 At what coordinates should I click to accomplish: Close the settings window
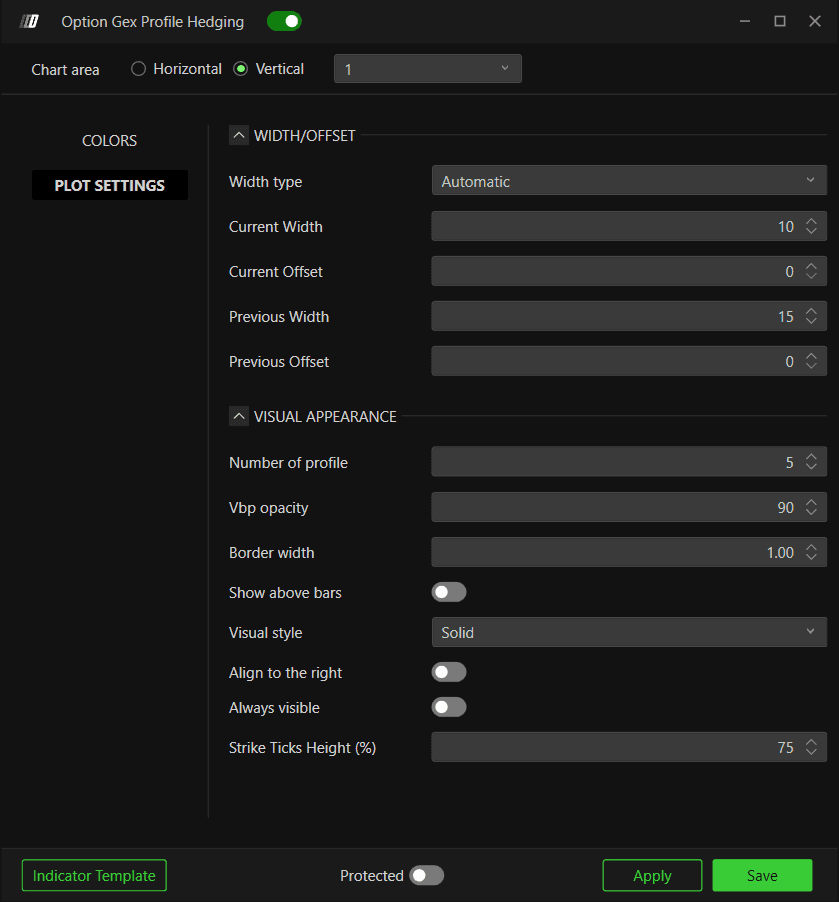(x=815, y=21)
